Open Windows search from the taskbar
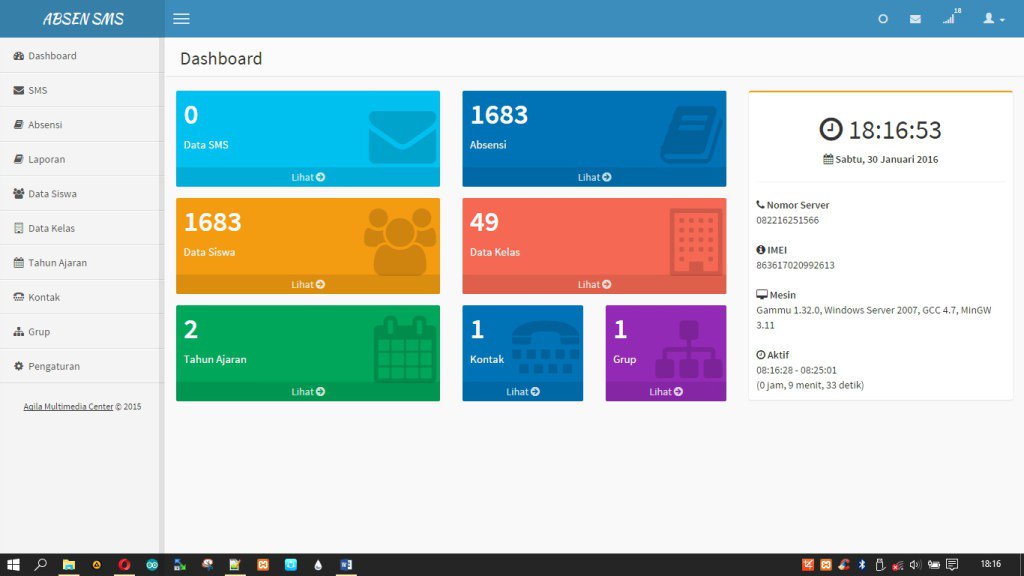The image size is (1024, 576). [x=40, y=564]
